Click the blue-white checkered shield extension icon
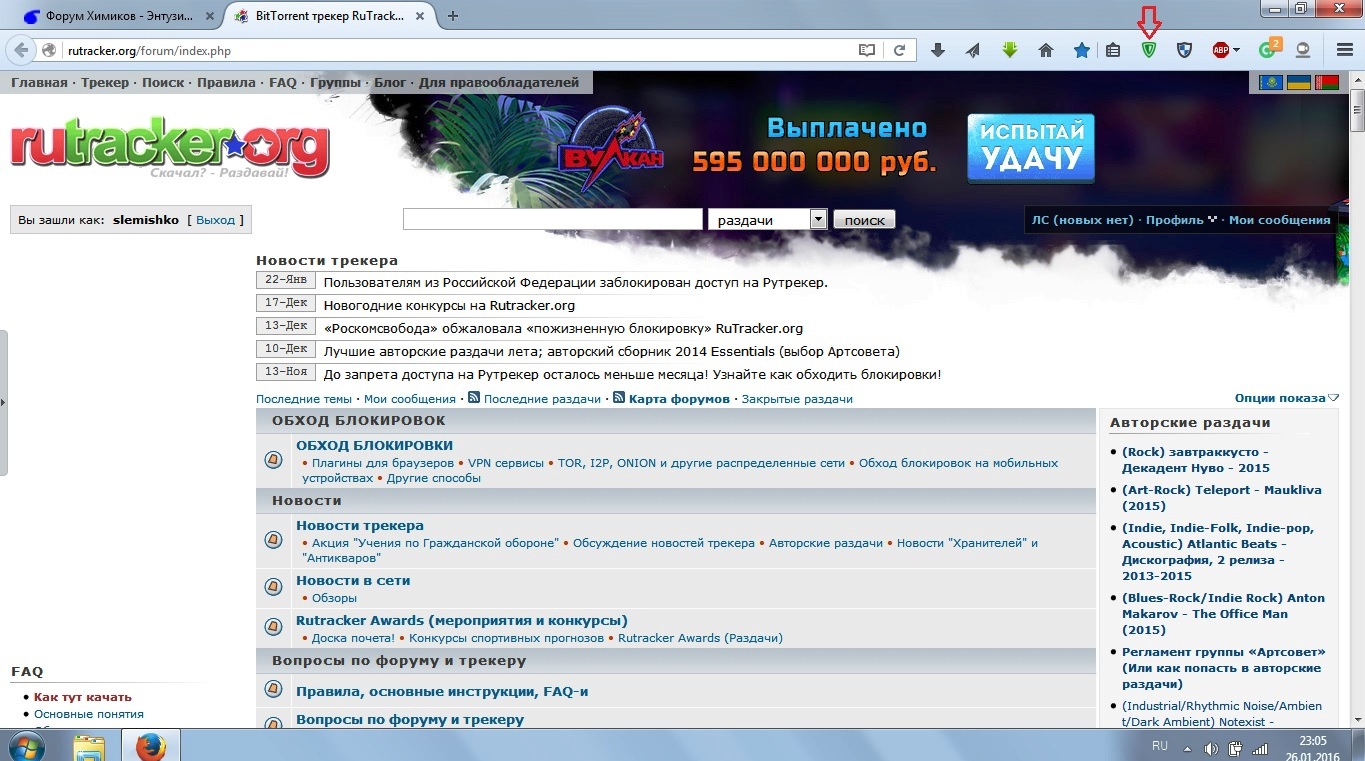 click(x=1184, y=50)
